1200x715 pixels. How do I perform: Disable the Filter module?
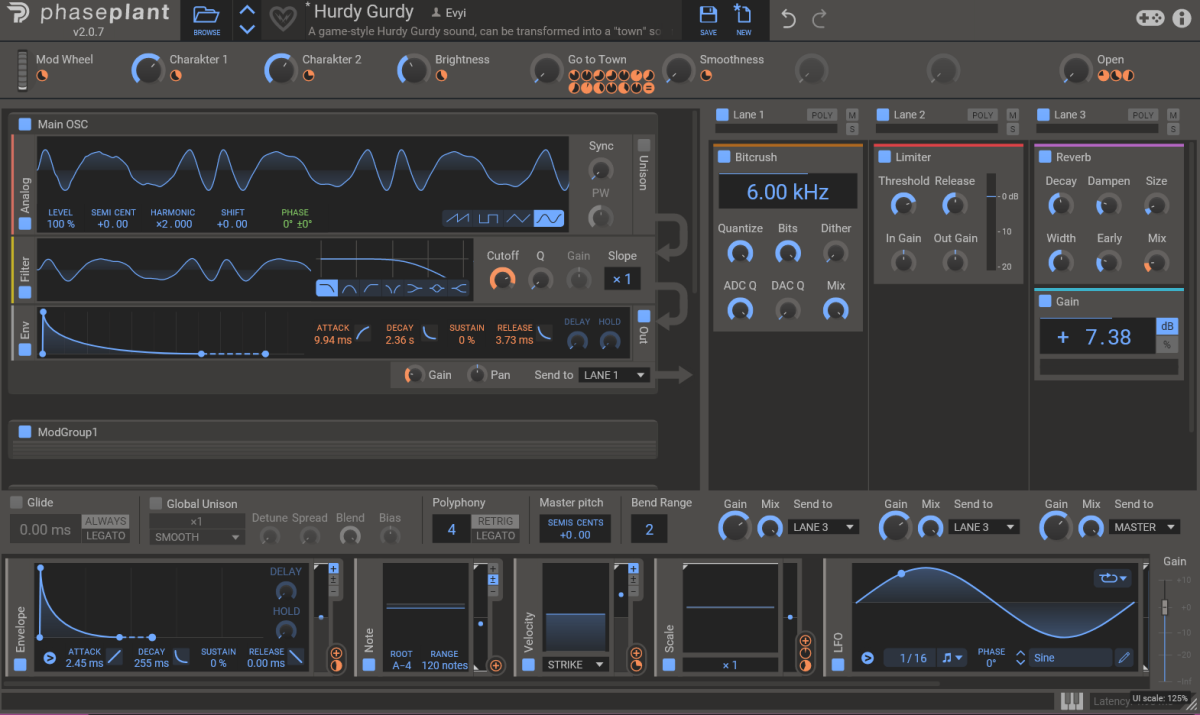25,293
